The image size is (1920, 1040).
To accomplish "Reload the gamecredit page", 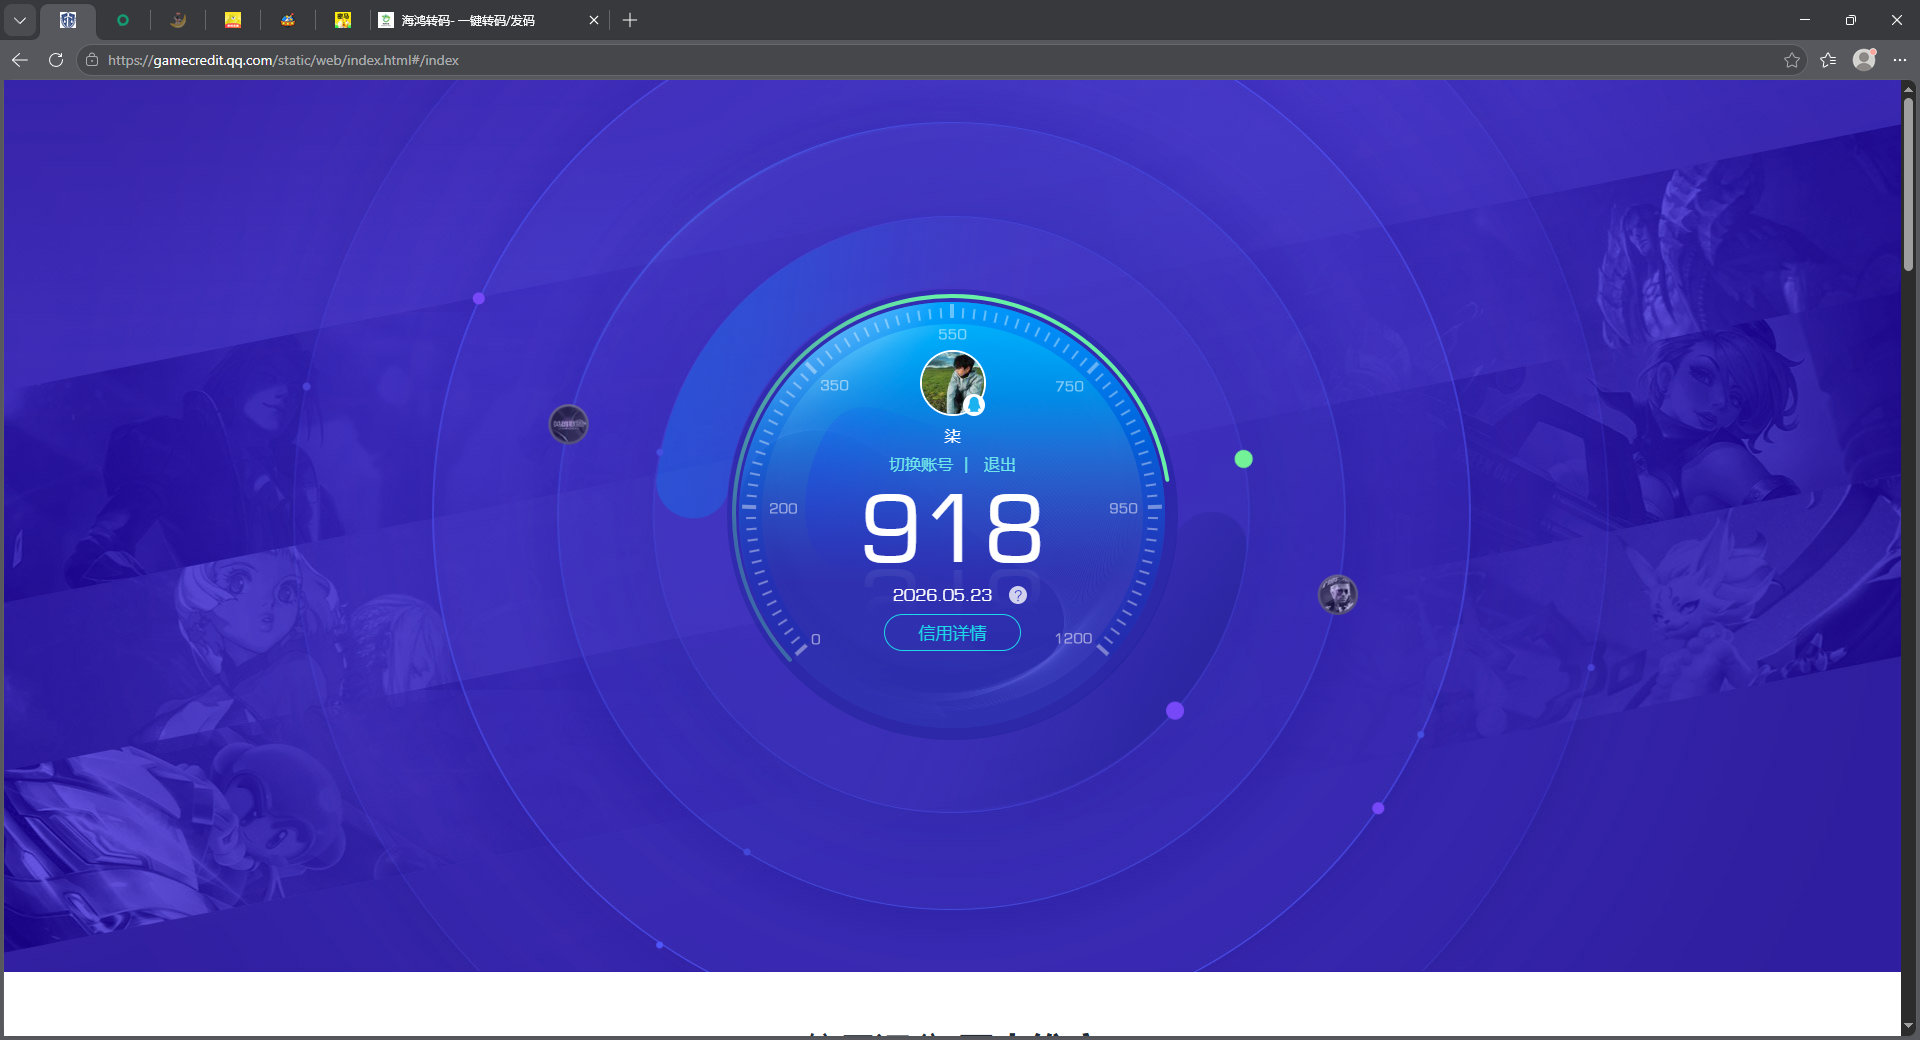I will [56, 60].
